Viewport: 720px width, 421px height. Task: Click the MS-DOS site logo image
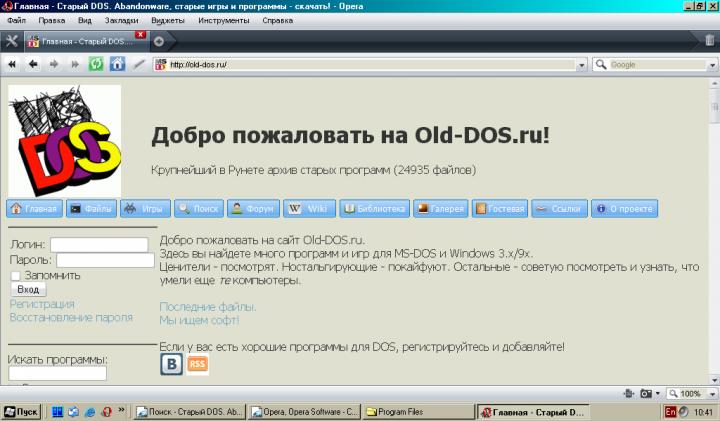[x=65, y=141]
